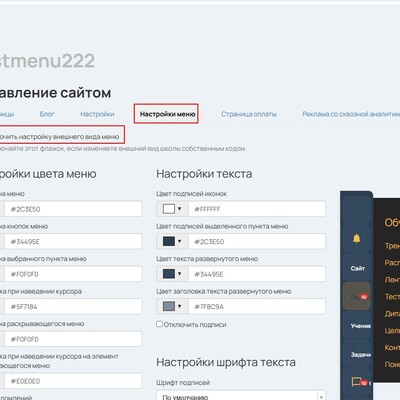Open the Задачи item in preview sidebar
Screen dimensions: 400x400
(361, 355)
